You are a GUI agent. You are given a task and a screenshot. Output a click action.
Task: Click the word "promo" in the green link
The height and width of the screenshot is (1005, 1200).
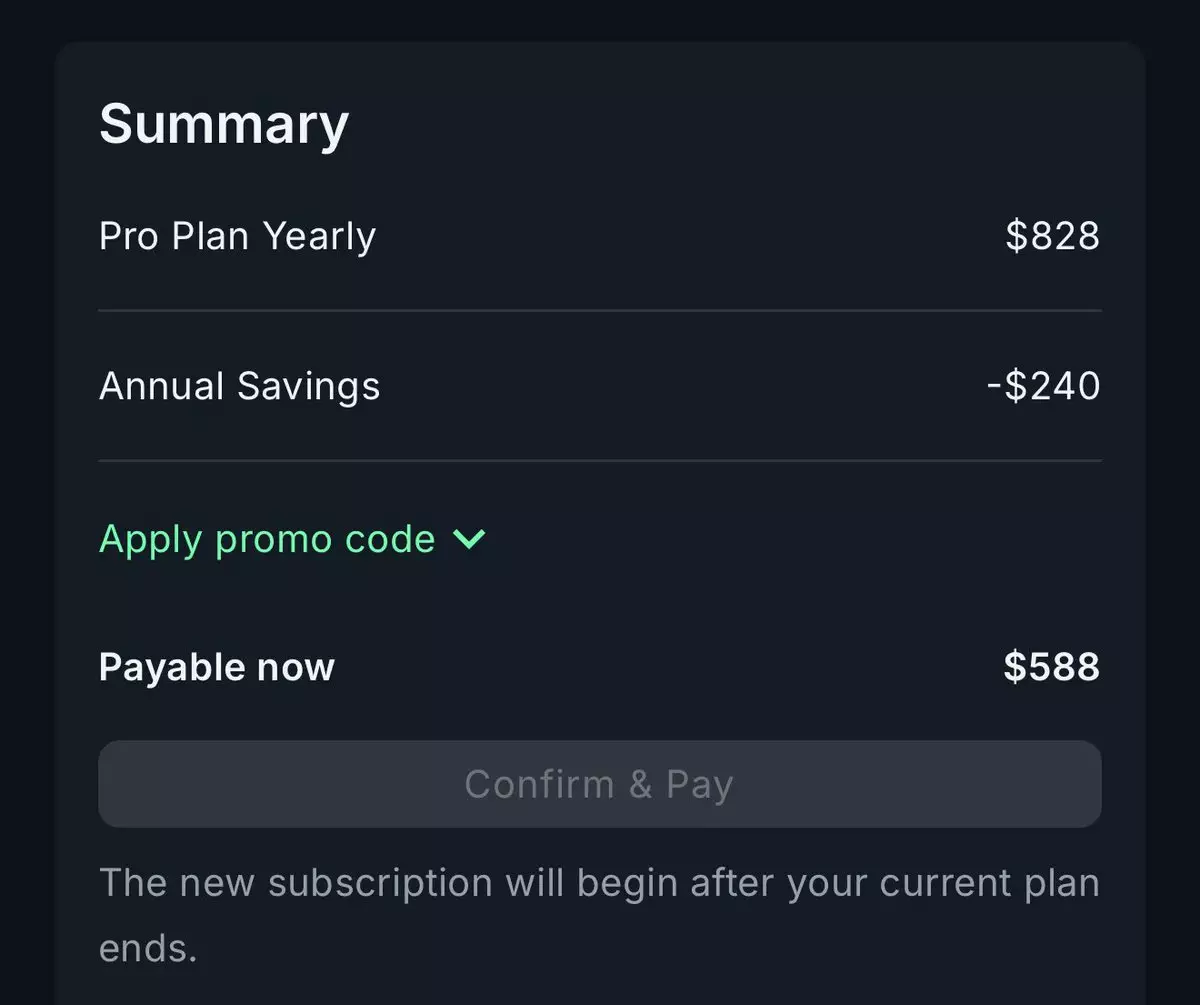point(275,540)
